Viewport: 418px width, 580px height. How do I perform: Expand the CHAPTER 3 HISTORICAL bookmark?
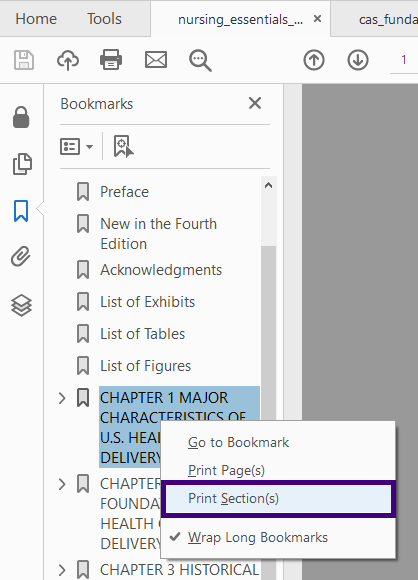(62, 570)
